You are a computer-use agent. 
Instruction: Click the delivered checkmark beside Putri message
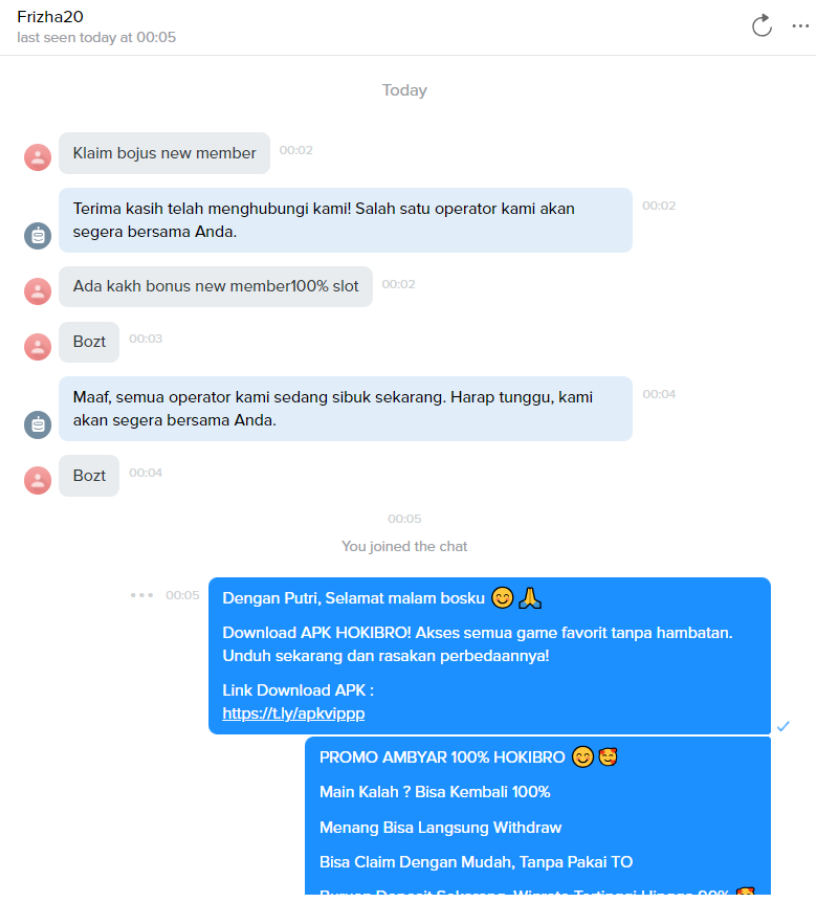point(783,726)
